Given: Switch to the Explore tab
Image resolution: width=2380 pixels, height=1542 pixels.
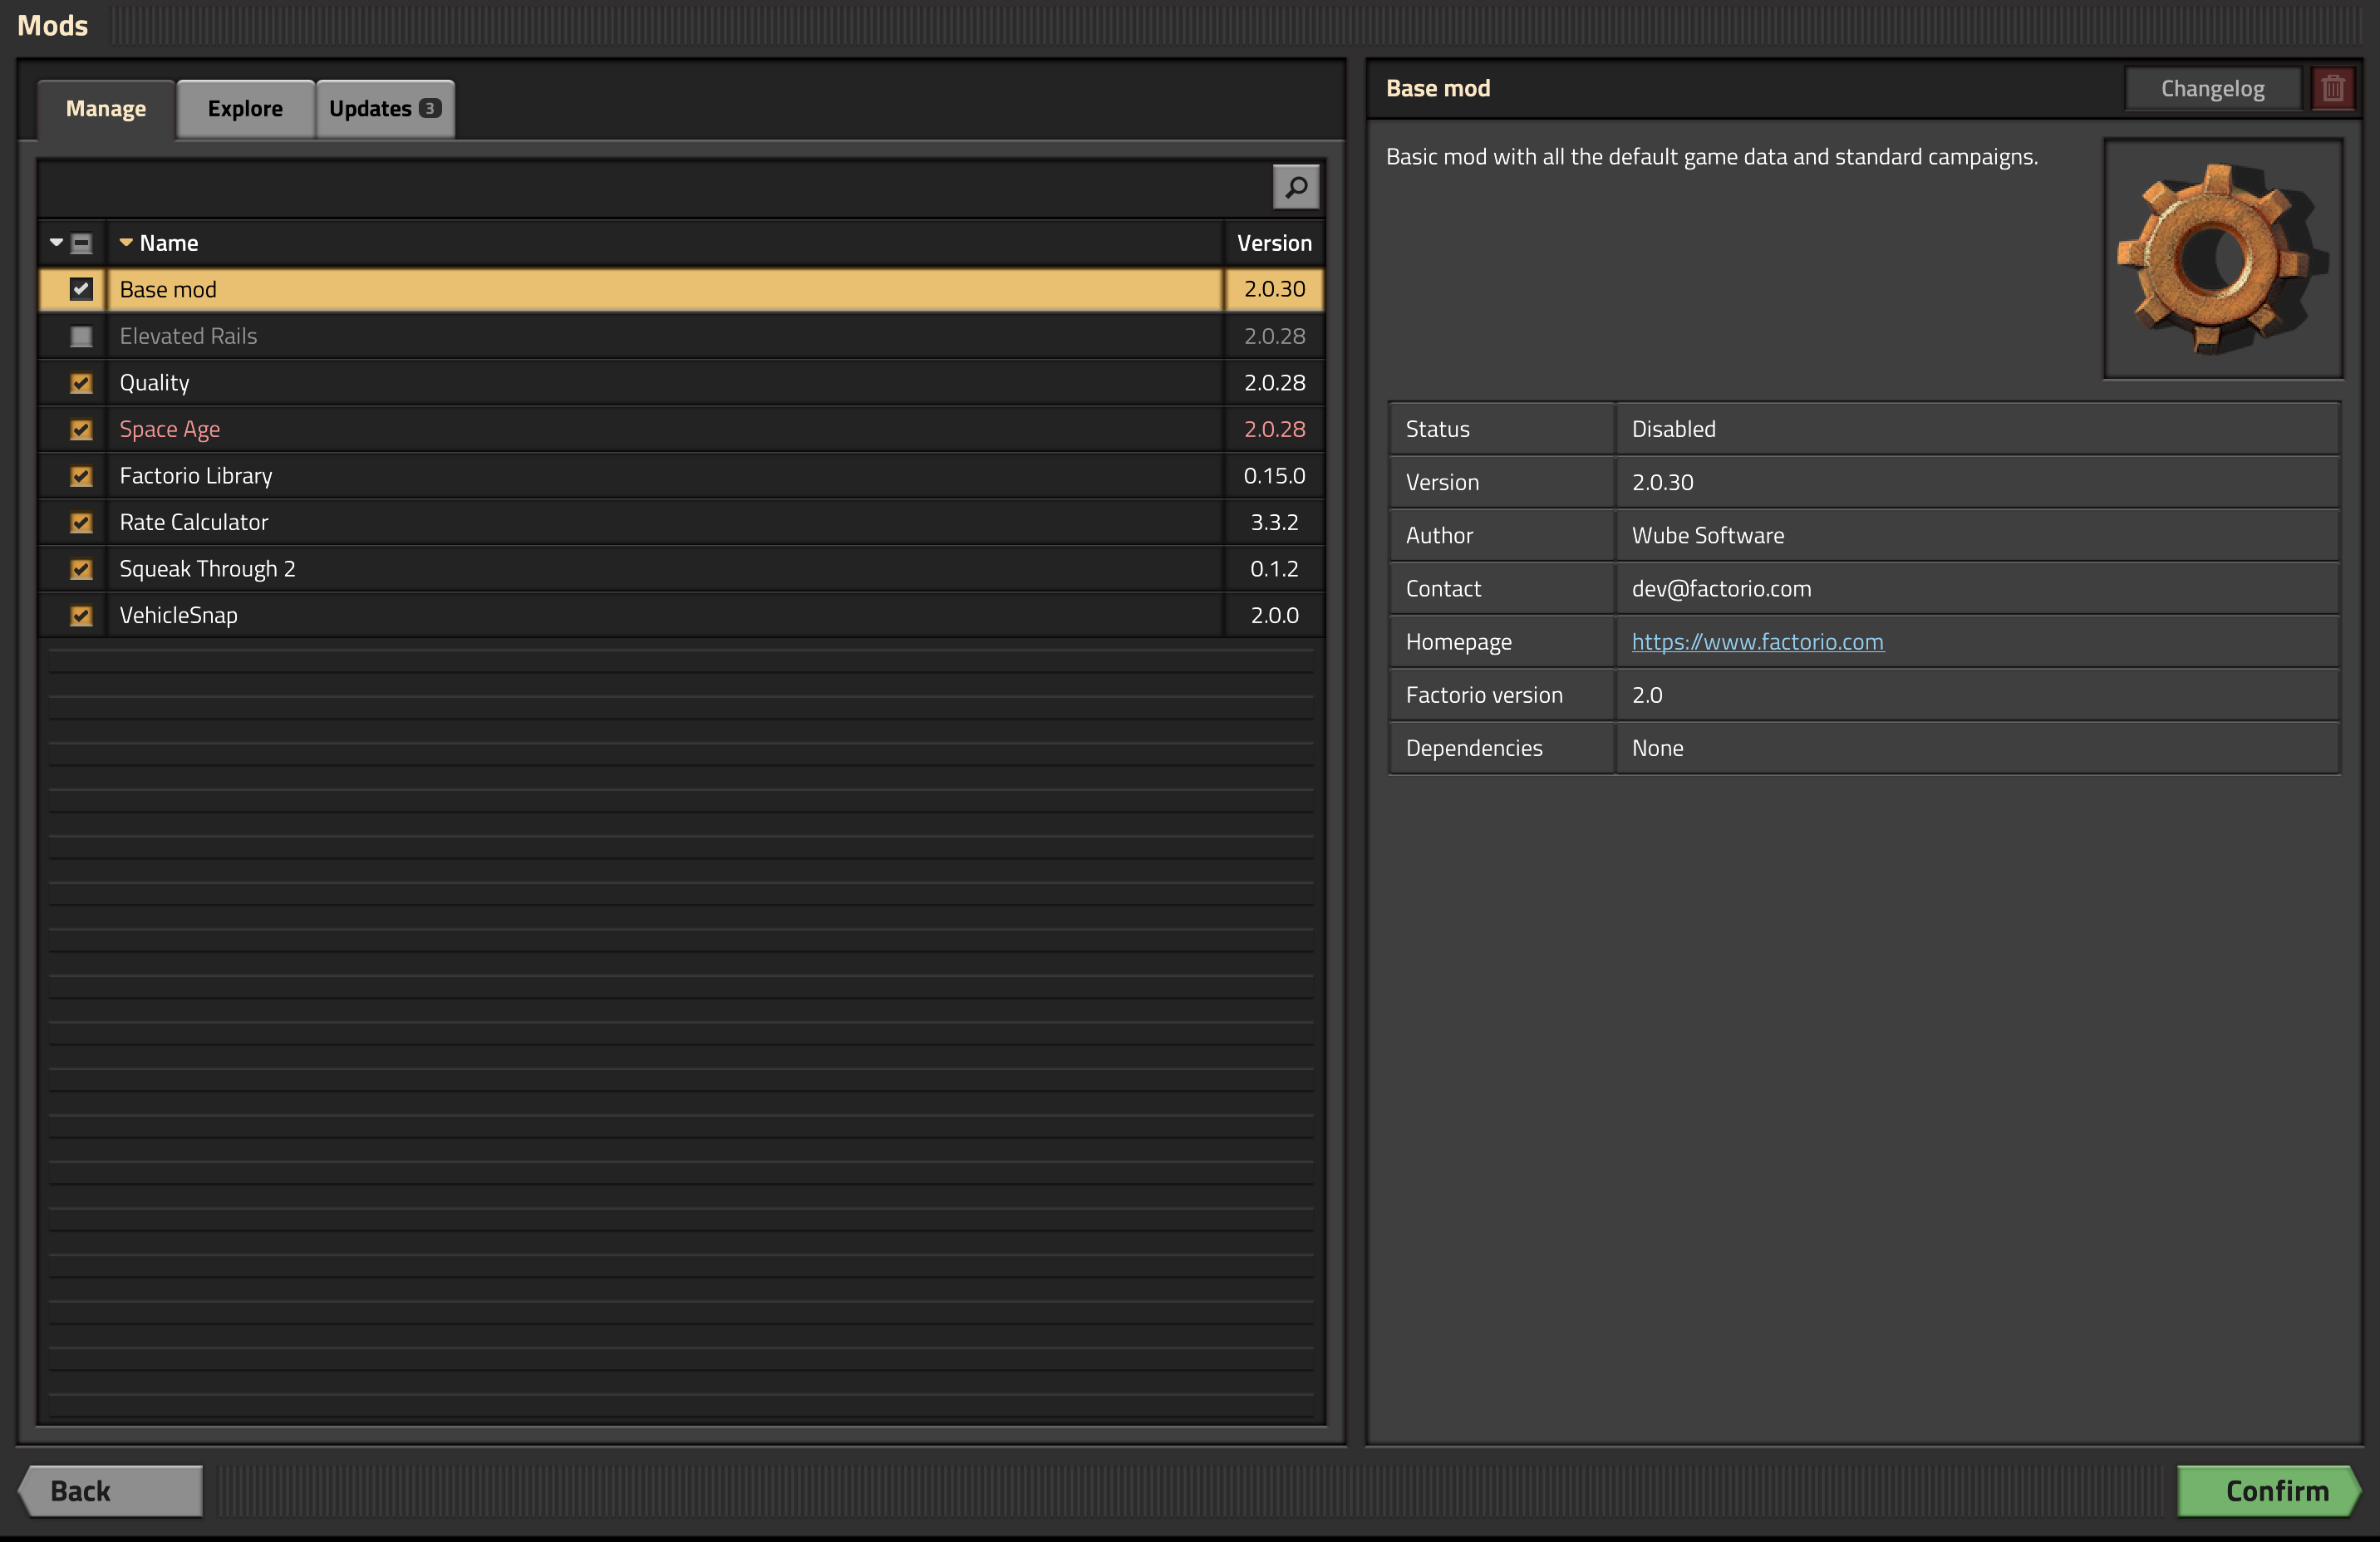Looking at the screenshot, I should pos(244,107).
